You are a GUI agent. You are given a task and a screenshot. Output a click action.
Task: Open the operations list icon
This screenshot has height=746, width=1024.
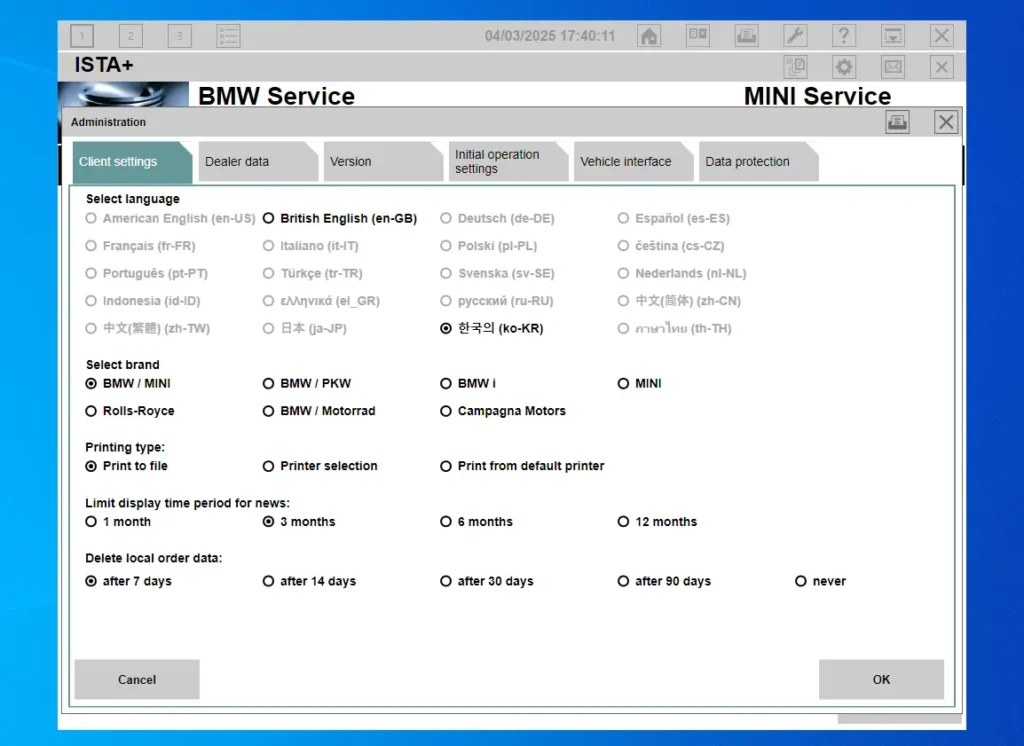(x=229, y=35)
